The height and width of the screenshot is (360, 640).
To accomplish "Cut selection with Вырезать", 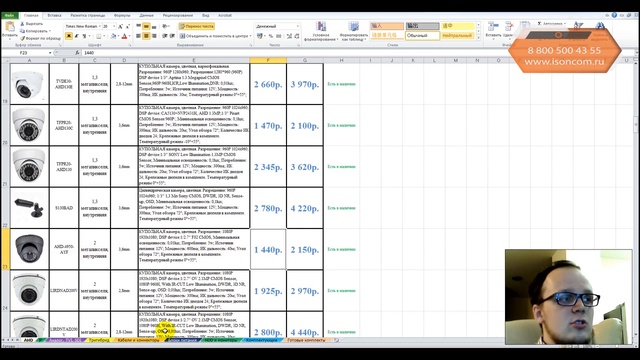I will click(32, 24).
